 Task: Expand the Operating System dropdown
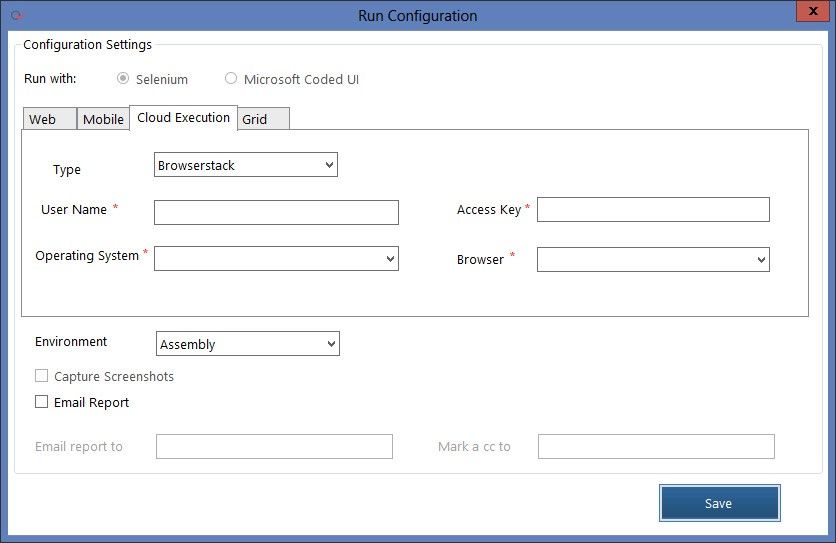tap(276, 259)
